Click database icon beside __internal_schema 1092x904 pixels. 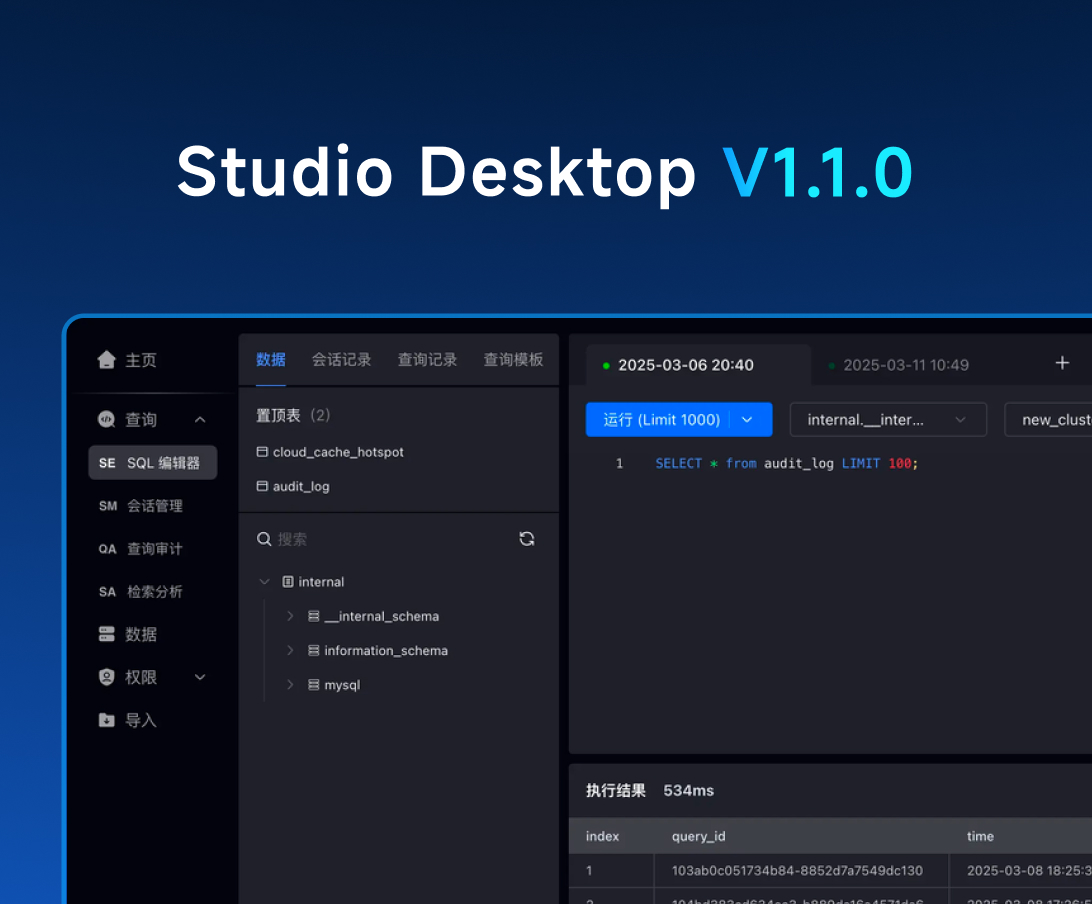[313, 616]
